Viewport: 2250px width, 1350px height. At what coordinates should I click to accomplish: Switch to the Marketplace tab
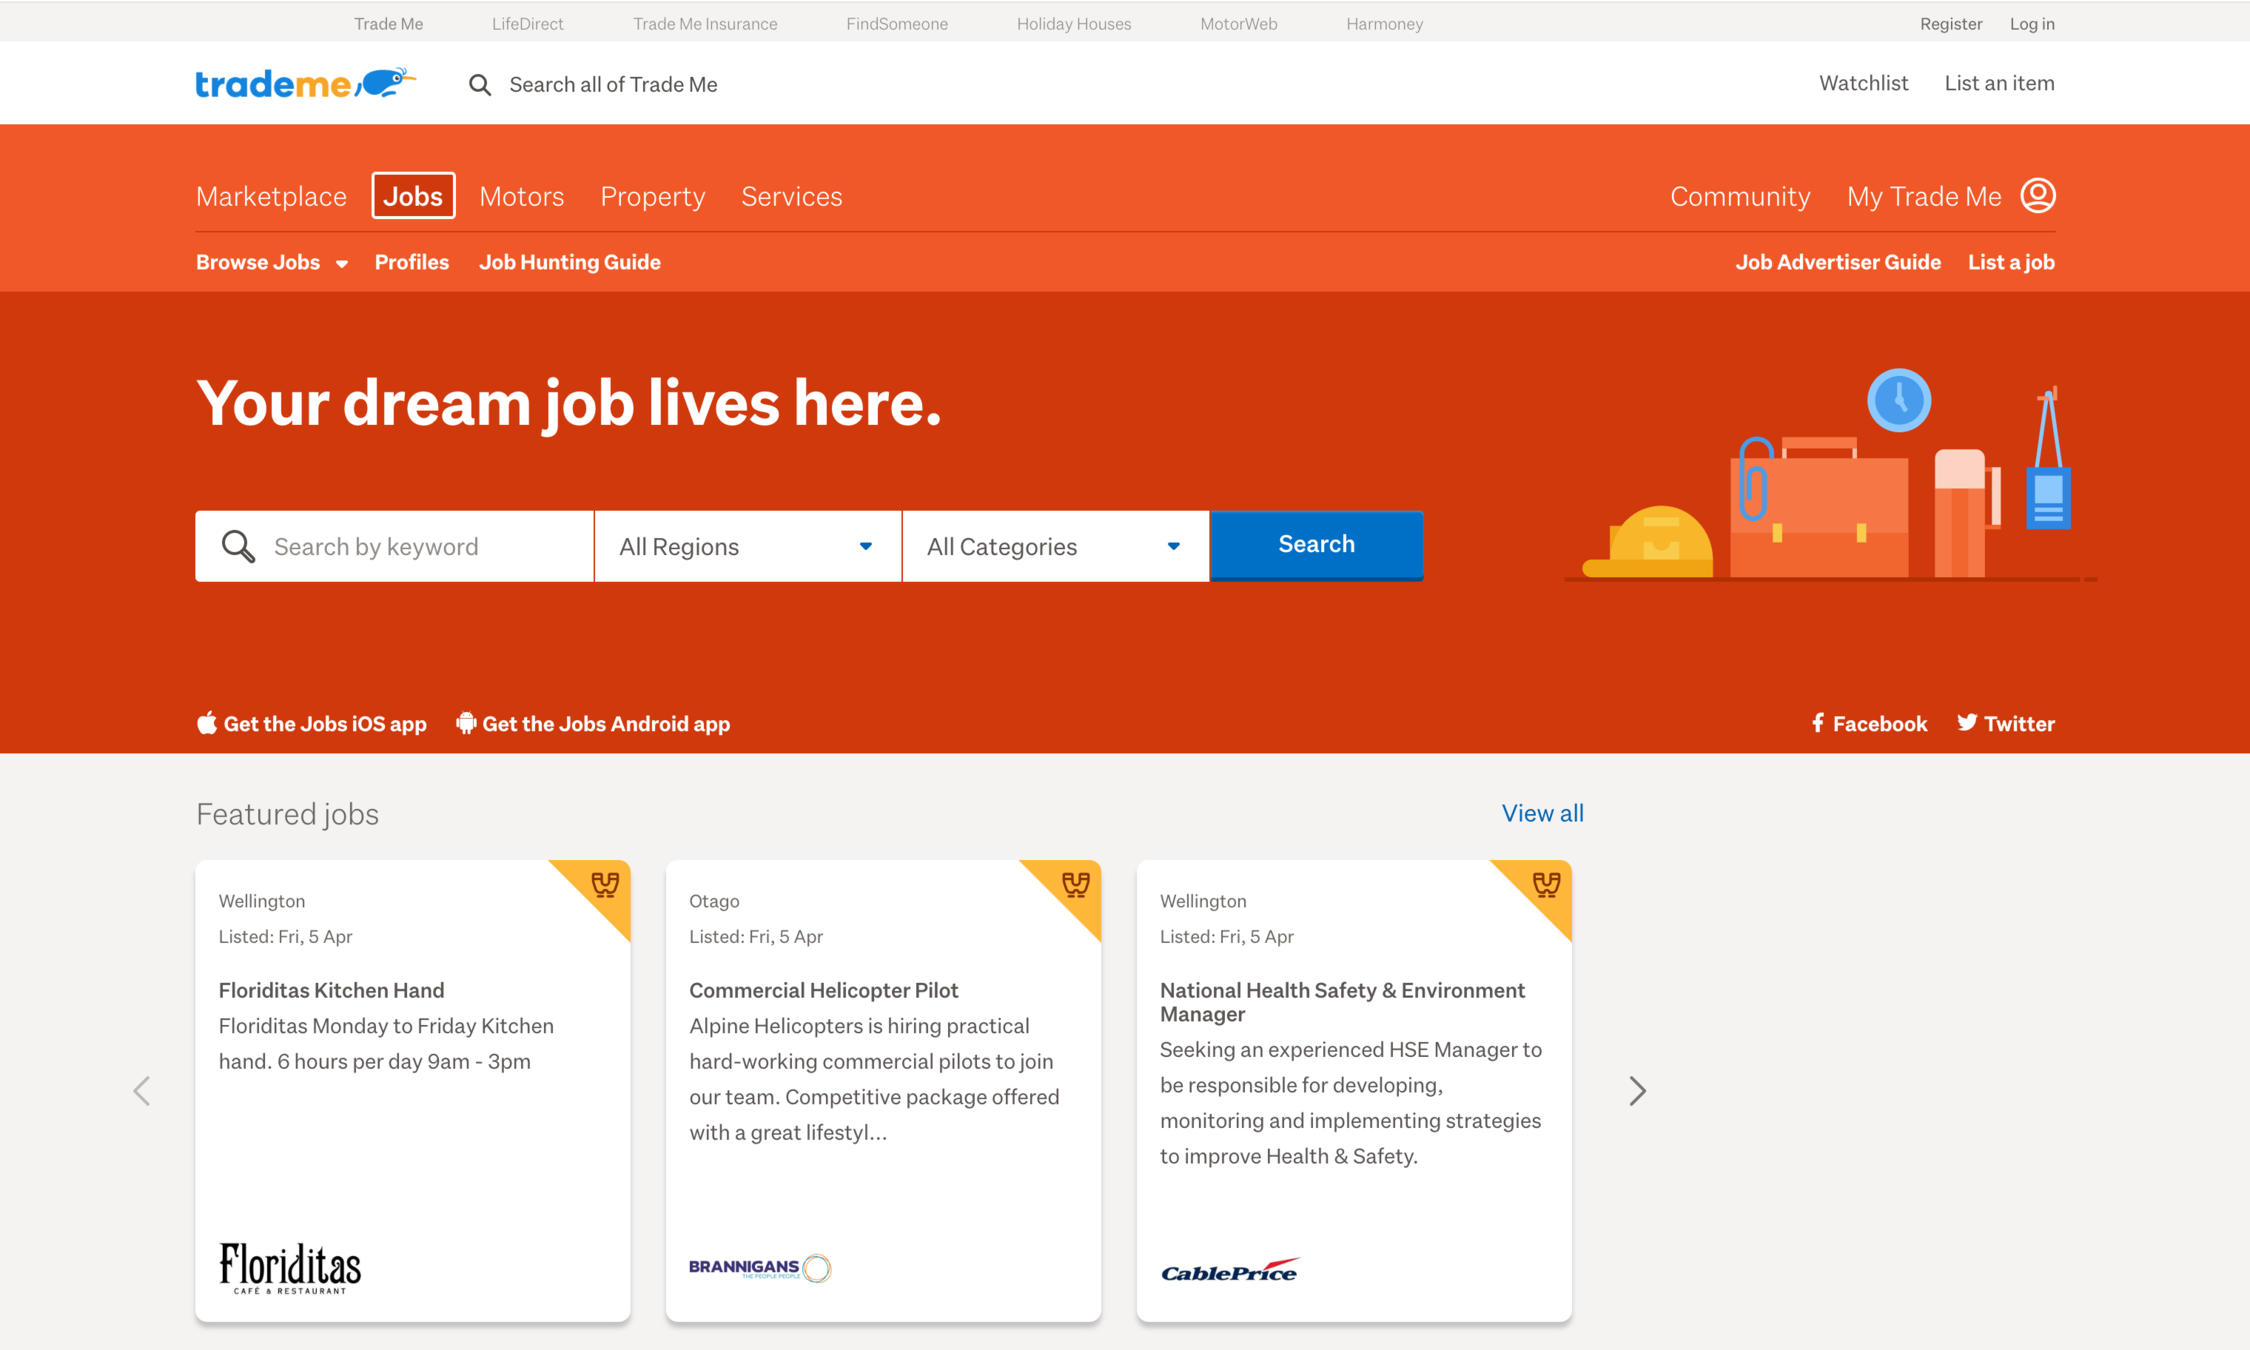[x=271, y=196]
